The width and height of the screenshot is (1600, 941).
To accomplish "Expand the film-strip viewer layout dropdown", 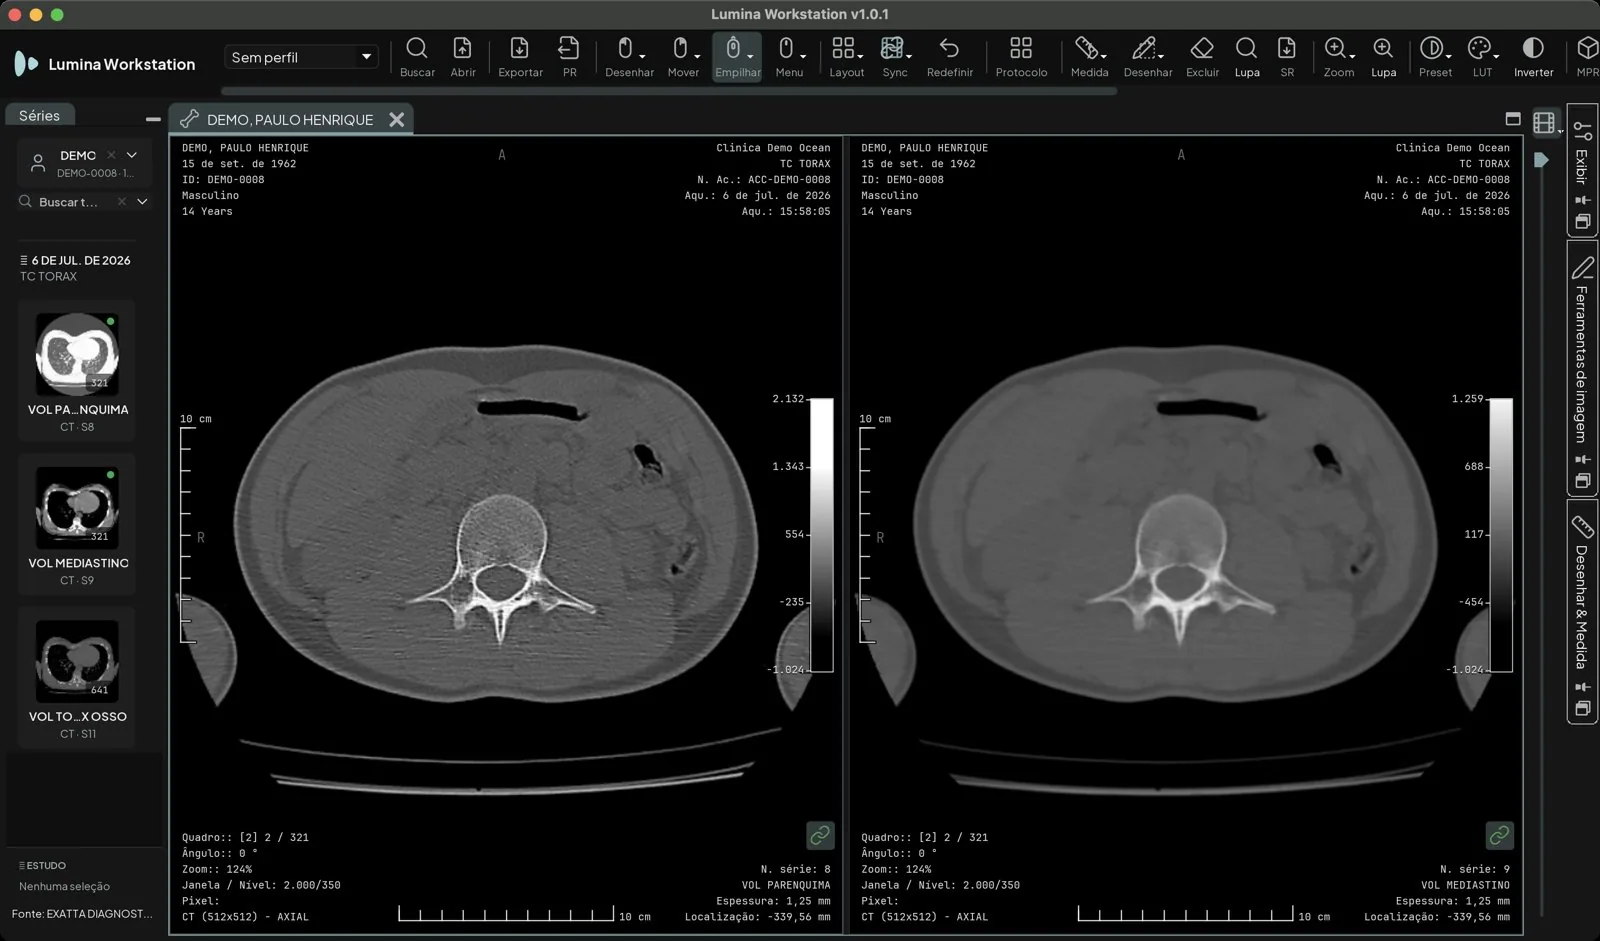I will pyautogui.click(x=1560, y=131).
